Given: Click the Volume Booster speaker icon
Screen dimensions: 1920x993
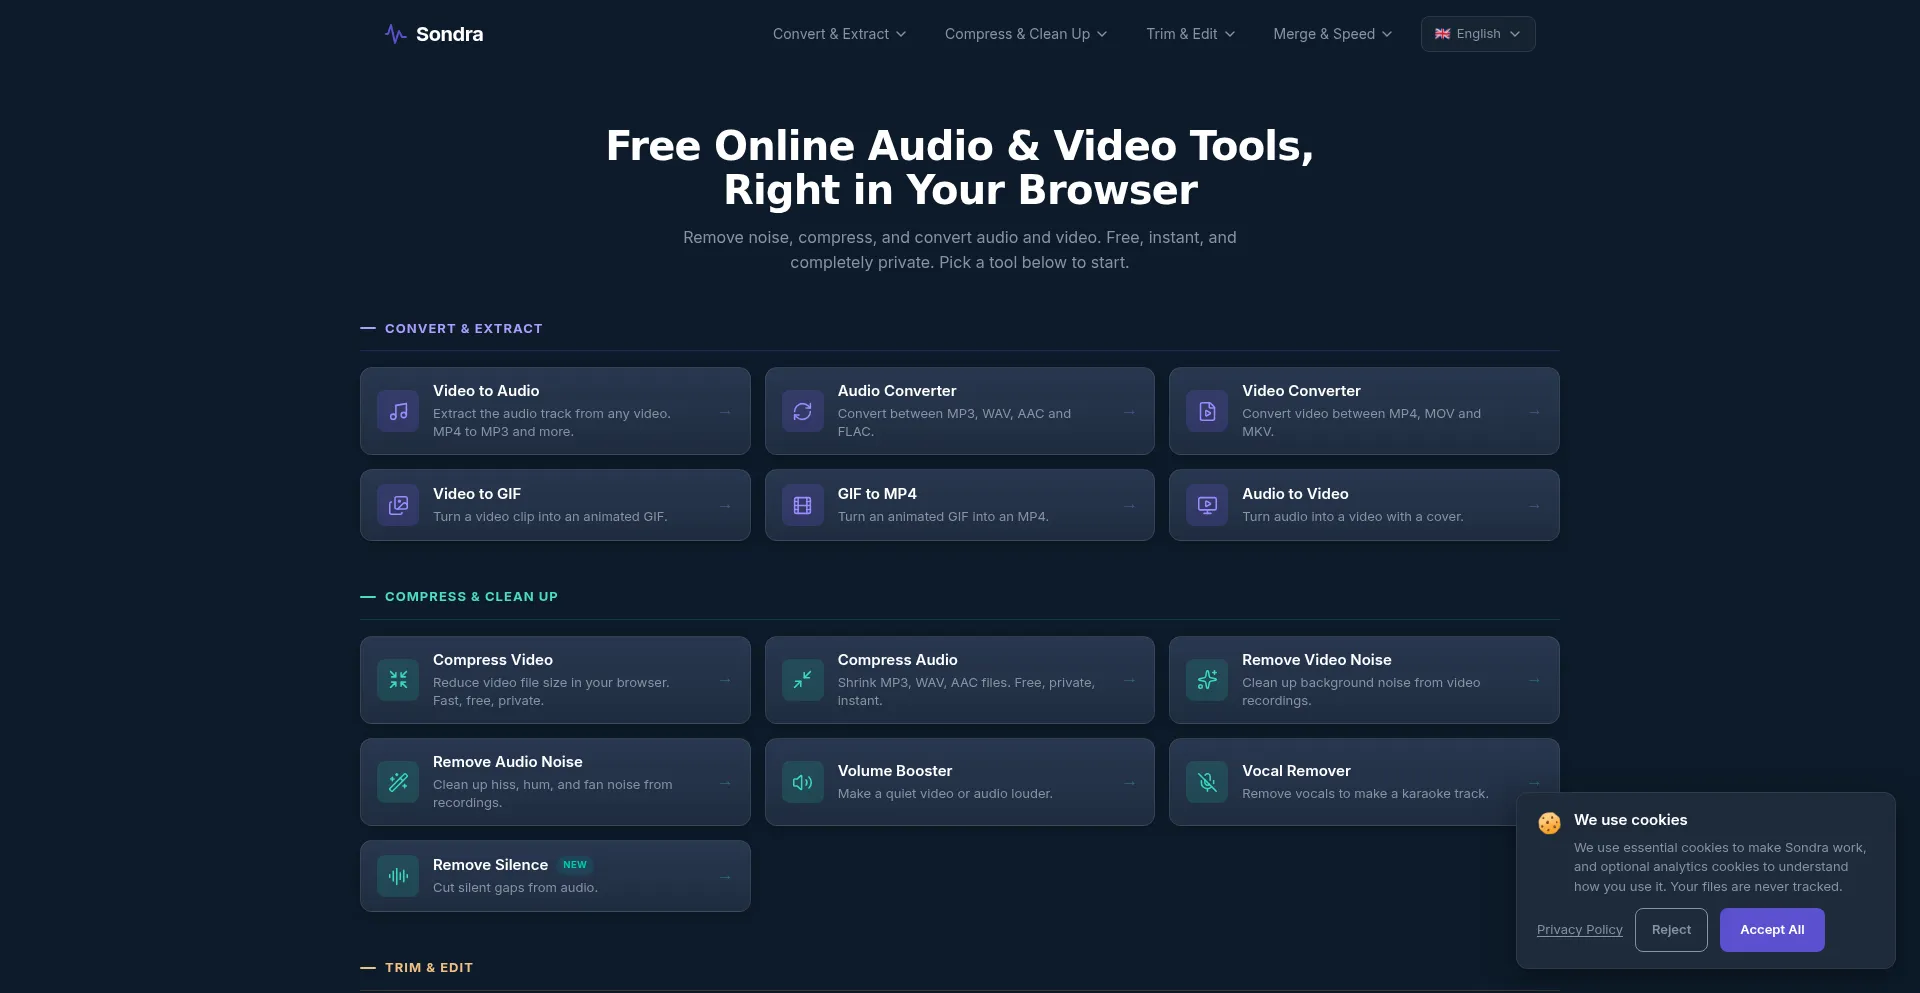Looking at the screenshot, I should (x=802, y=782).
